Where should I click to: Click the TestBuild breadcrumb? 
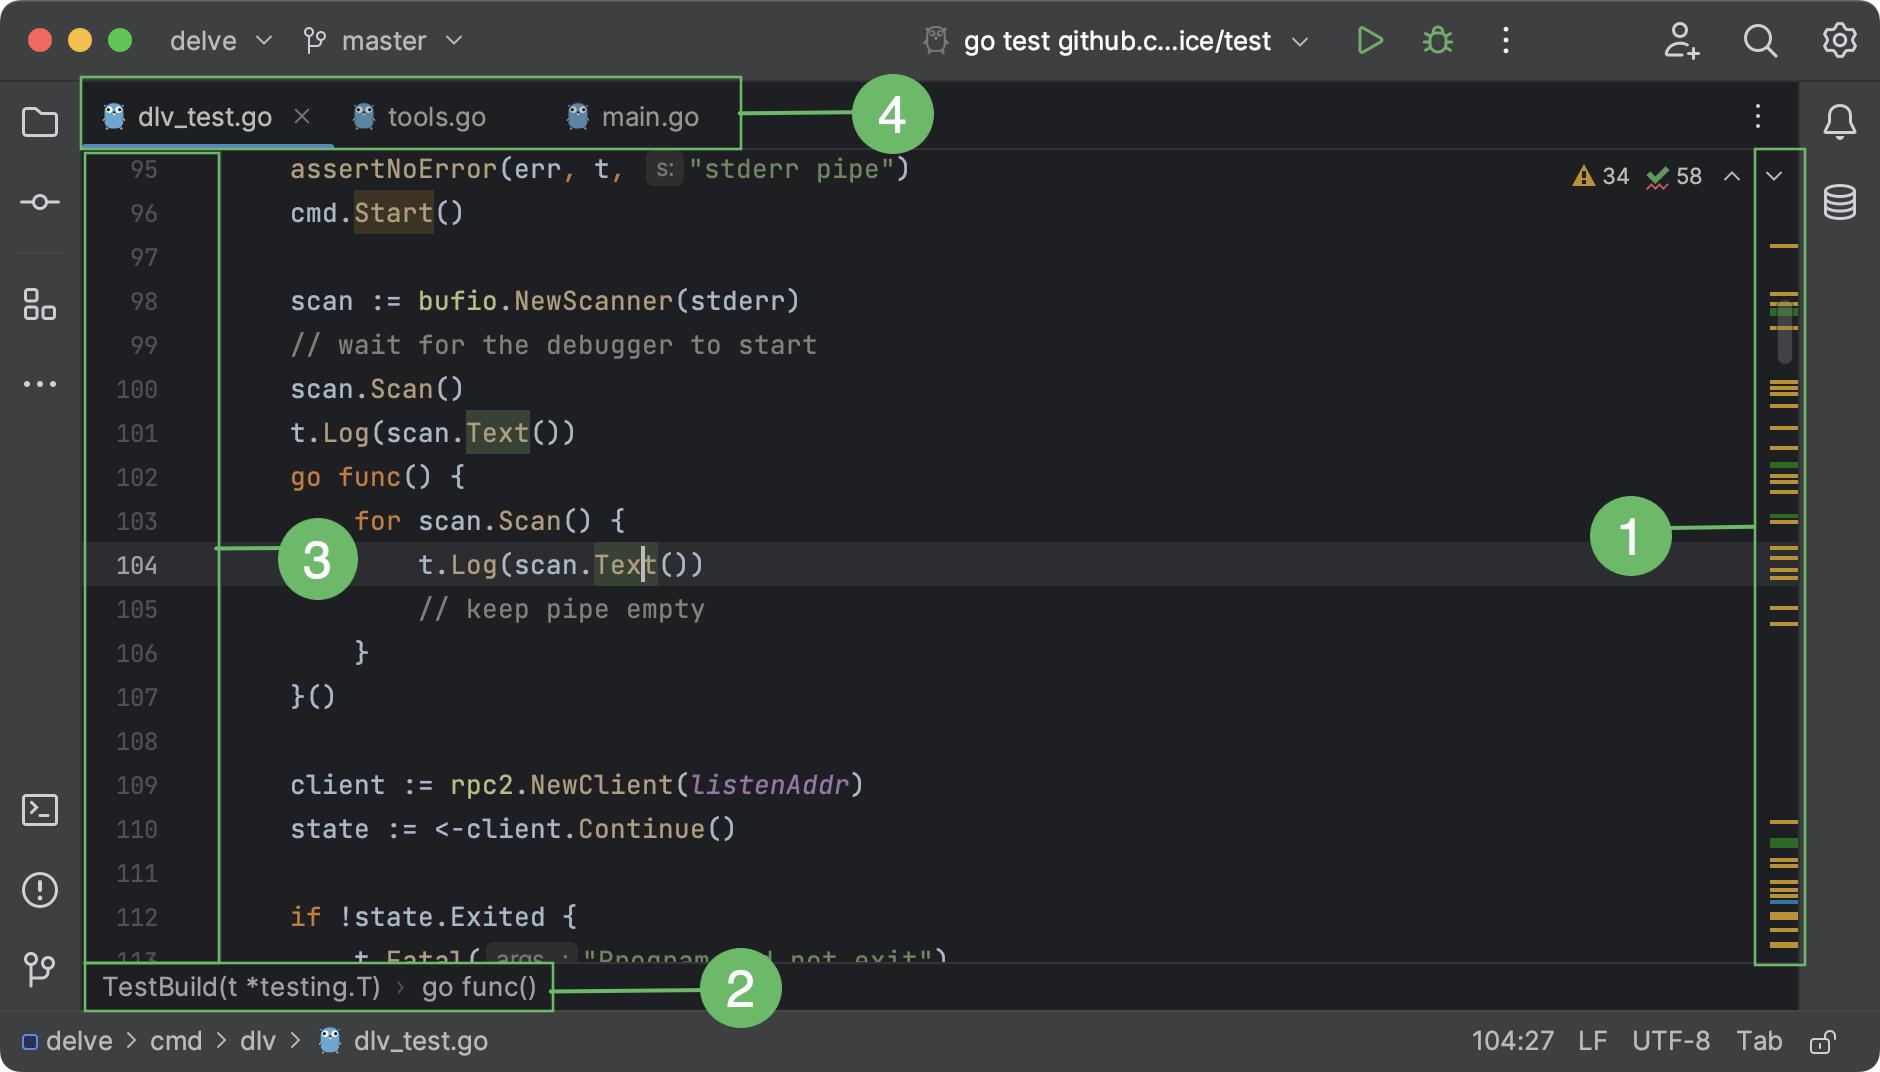[242, 987]
